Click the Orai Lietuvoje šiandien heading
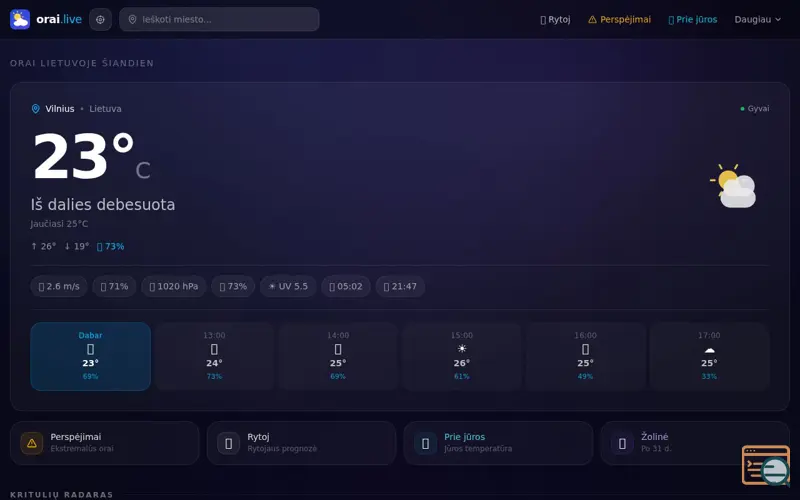 pyautogui.click(x=82, y=63)
